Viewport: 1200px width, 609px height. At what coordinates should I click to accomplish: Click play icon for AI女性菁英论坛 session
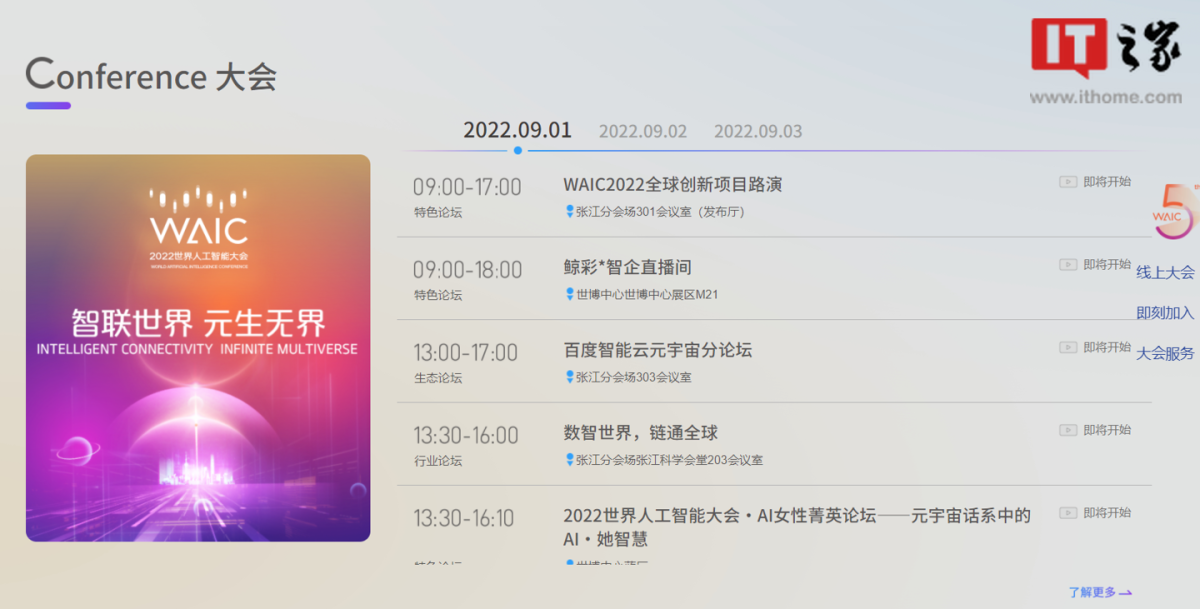pyautogui.click(x=1068, y=513)
